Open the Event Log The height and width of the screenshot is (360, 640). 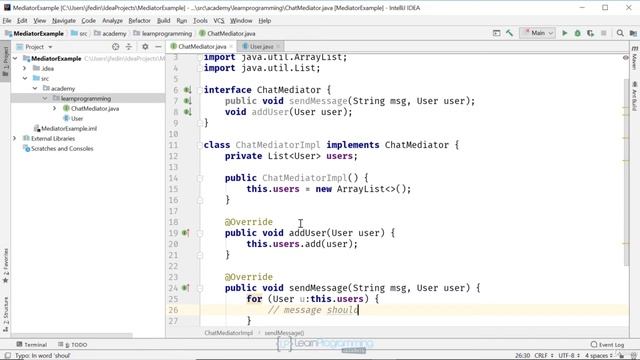tap(607, 344)
